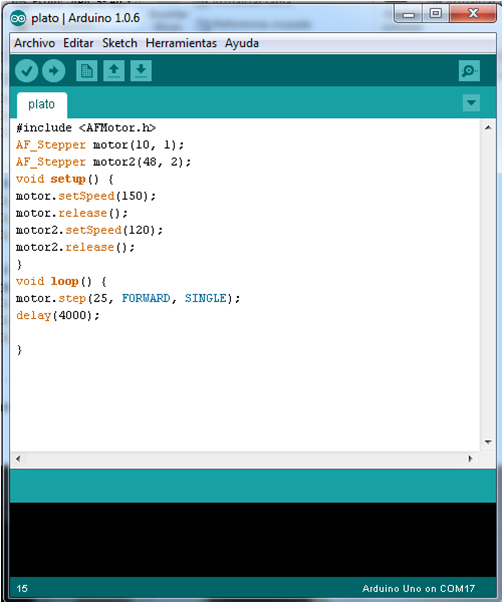The image size is (502, 602).
Task: Click the line 'motor.setSpeed(150);'
Action: (x=86, y=196)
